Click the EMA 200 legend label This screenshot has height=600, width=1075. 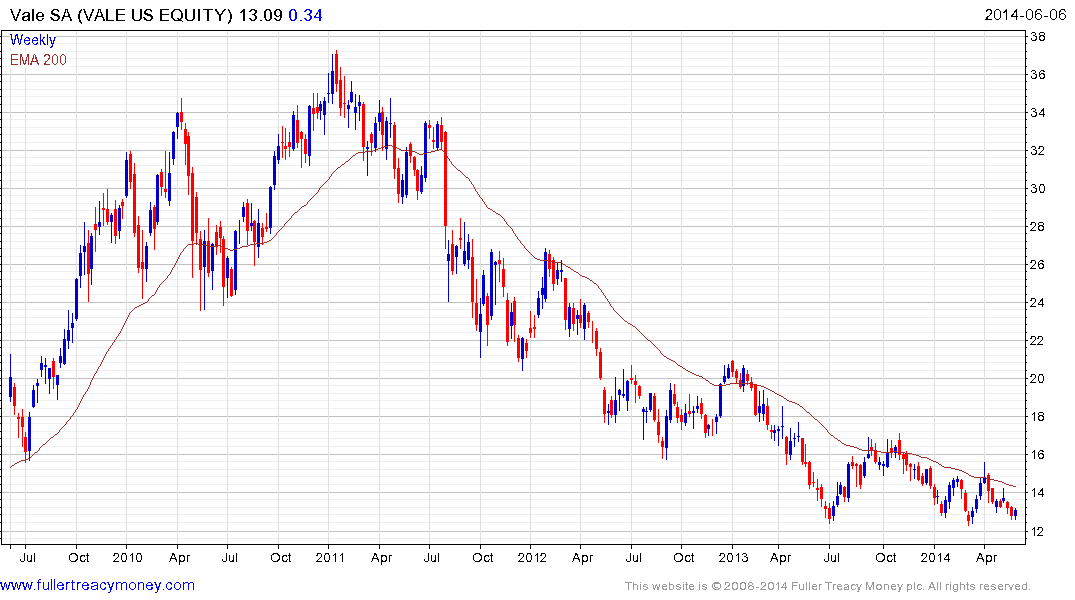click(x=38, y=60)
